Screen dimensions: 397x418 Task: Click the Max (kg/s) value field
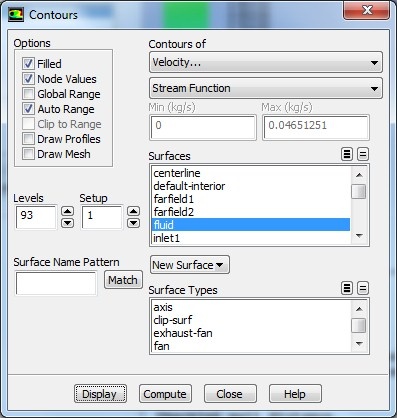[316, 127]
